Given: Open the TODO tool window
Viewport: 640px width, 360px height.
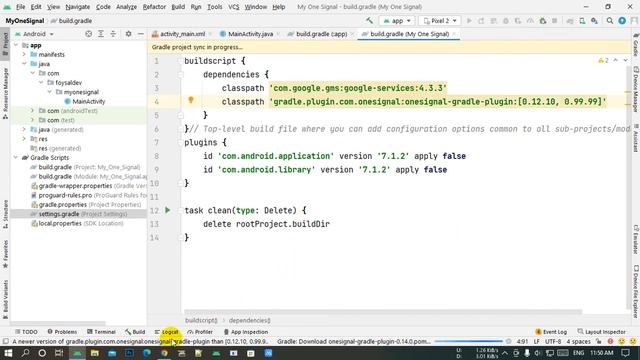Looking at the screenshot, I should (26, 332).
